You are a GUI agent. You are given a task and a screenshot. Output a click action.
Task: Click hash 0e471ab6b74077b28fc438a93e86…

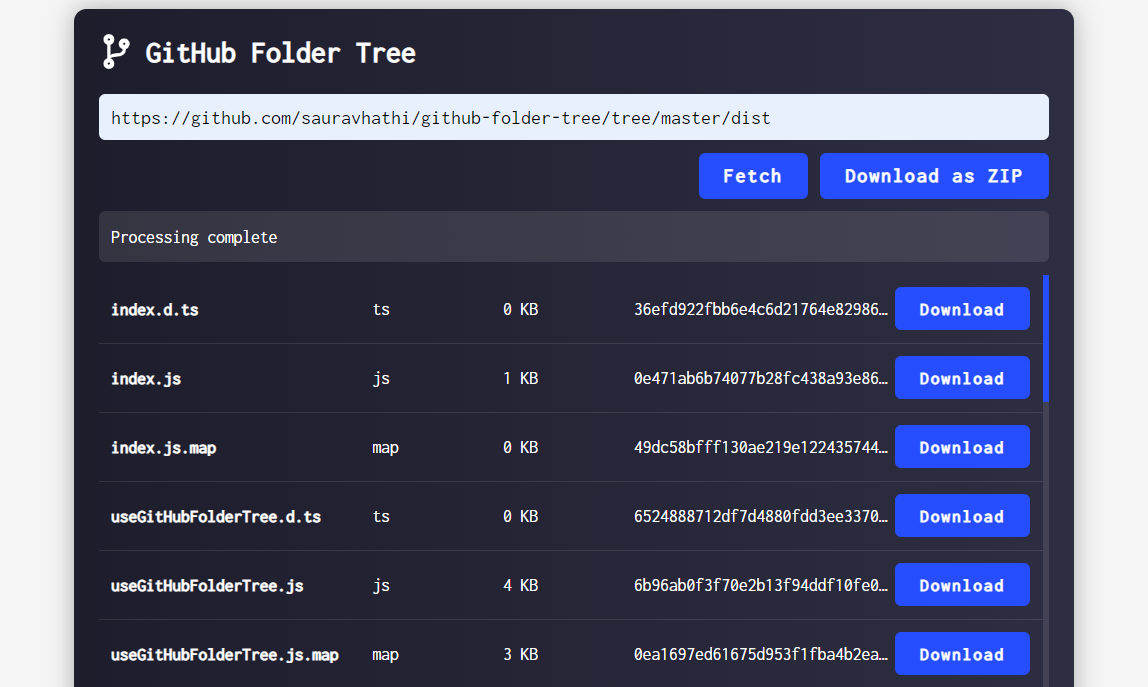pyautogui.click(x=761, y=378)
